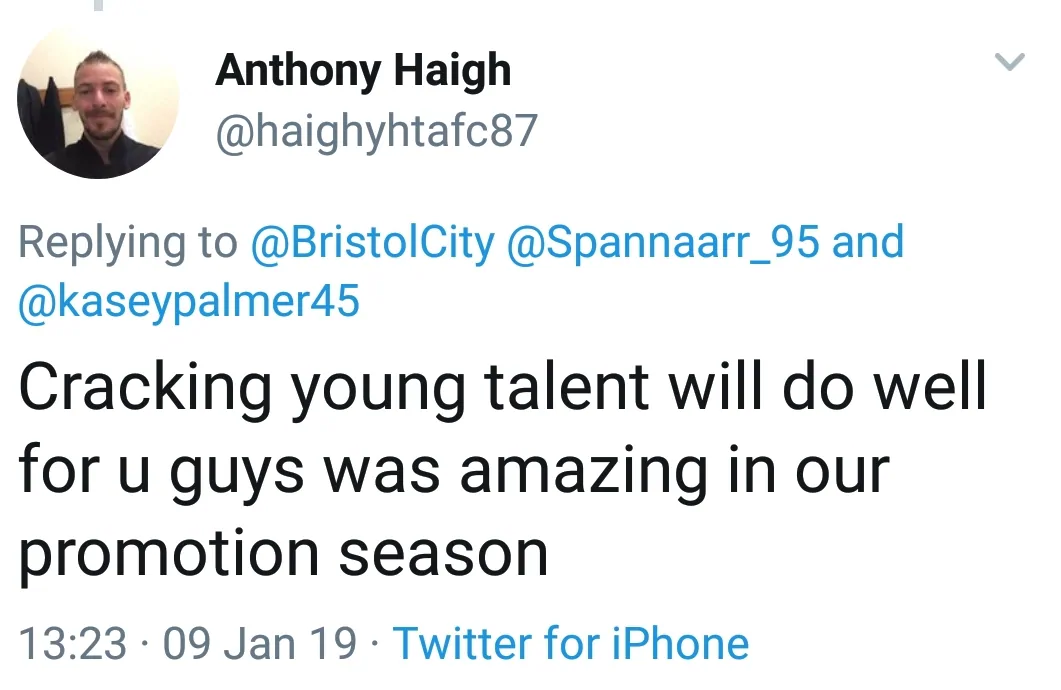Click the 13:23 time stamp

73,643
